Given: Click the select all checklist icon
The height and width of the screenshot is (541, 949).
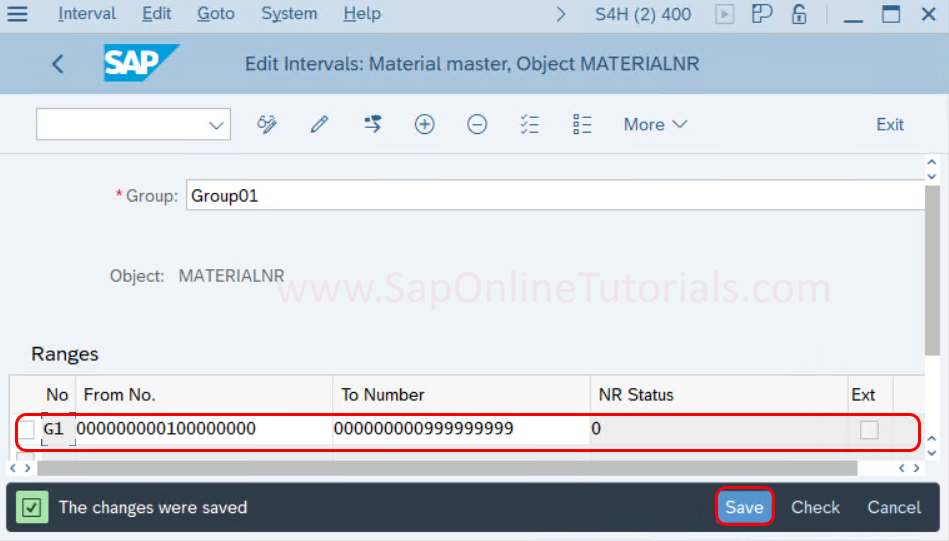Looking at the screenshot, I should pos(530,124).
